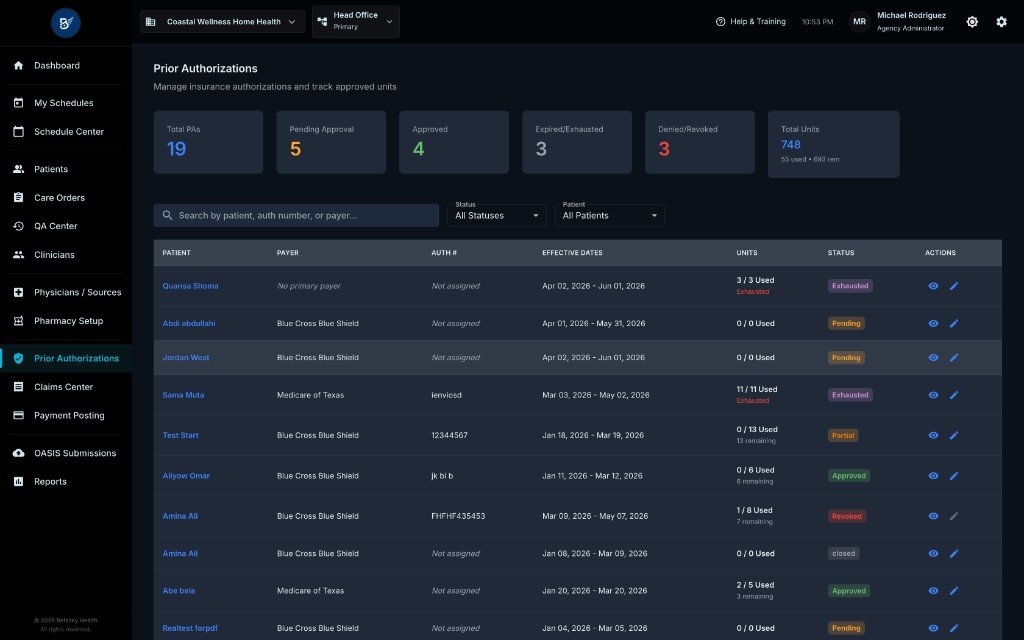Viewport: 1024px width, 640px height.
Task: Click the company logo in the sidebar
Action: pos(65,23)
